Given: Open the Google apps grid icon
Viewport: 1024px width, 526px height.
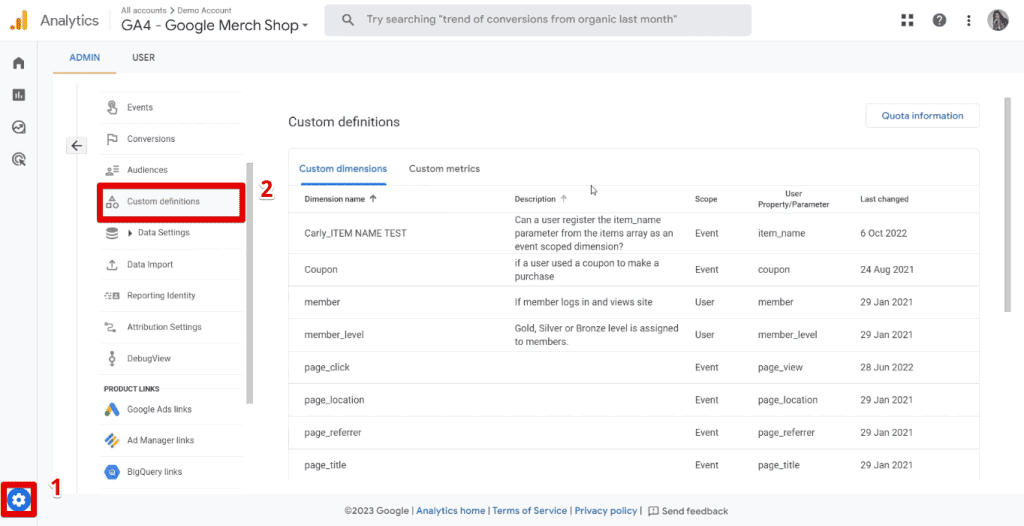Looking at the screenshot, I should point(907,20).
